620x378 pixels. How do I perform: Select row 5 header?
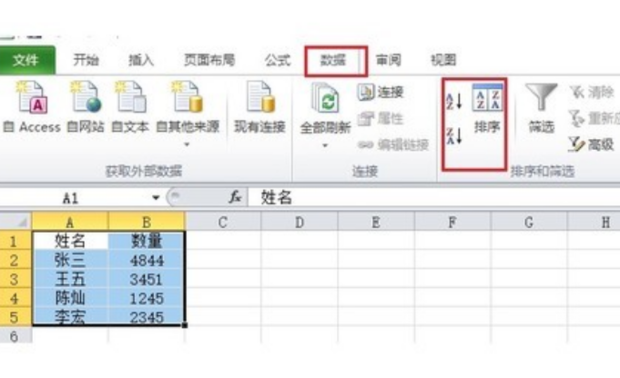click(x=15, y=317)
